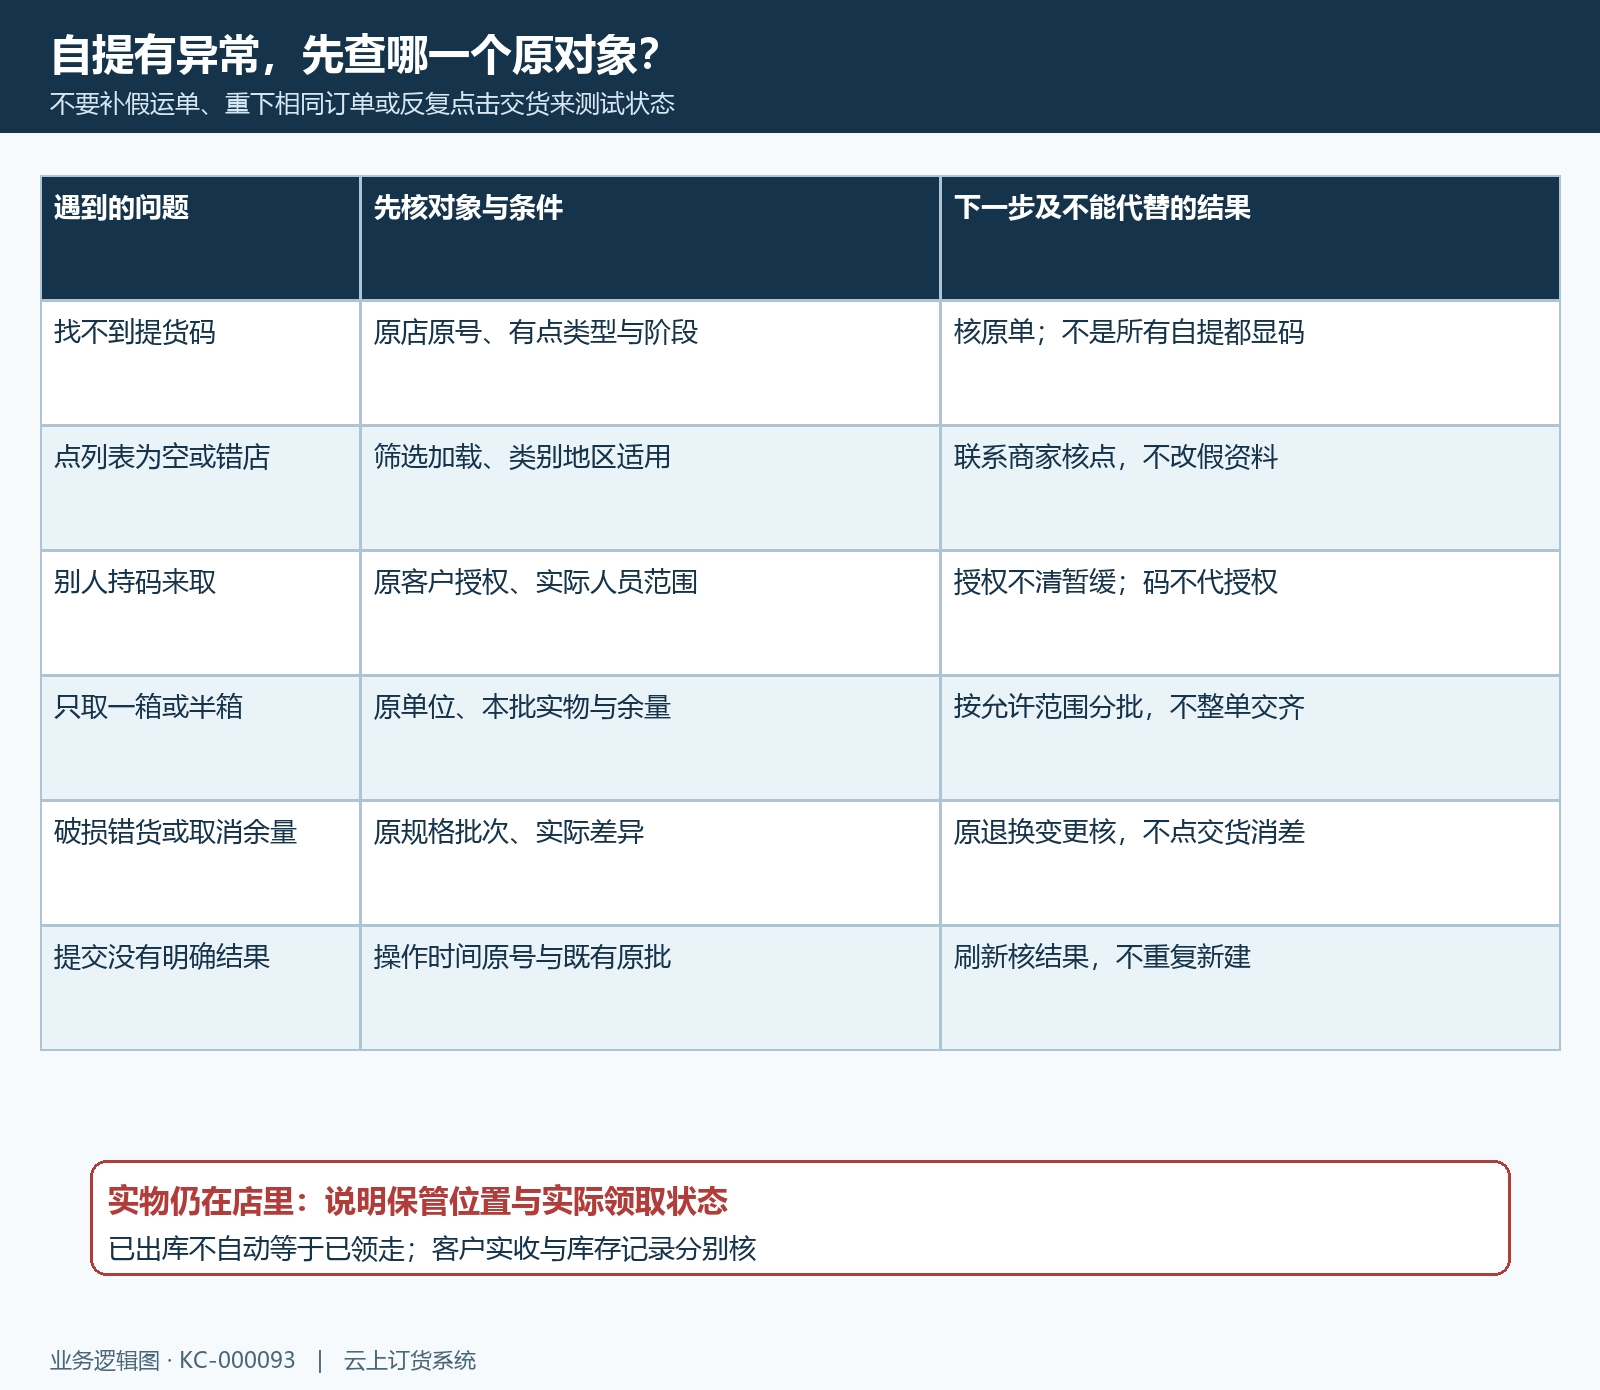1600x1390 pixels.
Task: Click the cell '筛选加载、类别地区适用'
Action: point(650,488)
